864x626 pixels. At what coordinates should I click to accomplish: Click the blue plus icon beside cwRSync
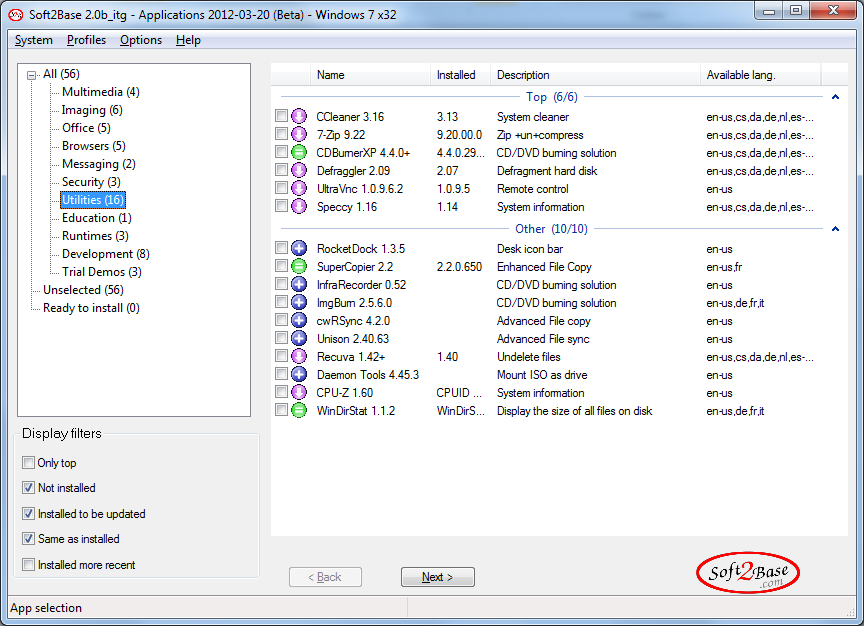point(299,321)
